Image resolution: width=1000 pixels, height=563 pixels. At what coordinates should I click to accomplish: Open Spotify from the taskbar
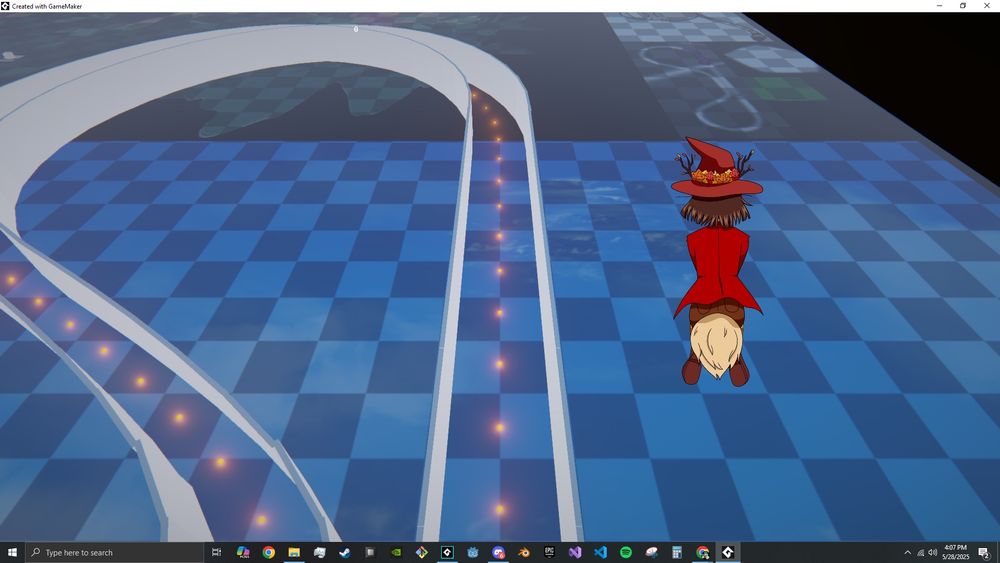click(x=626, y=552)
